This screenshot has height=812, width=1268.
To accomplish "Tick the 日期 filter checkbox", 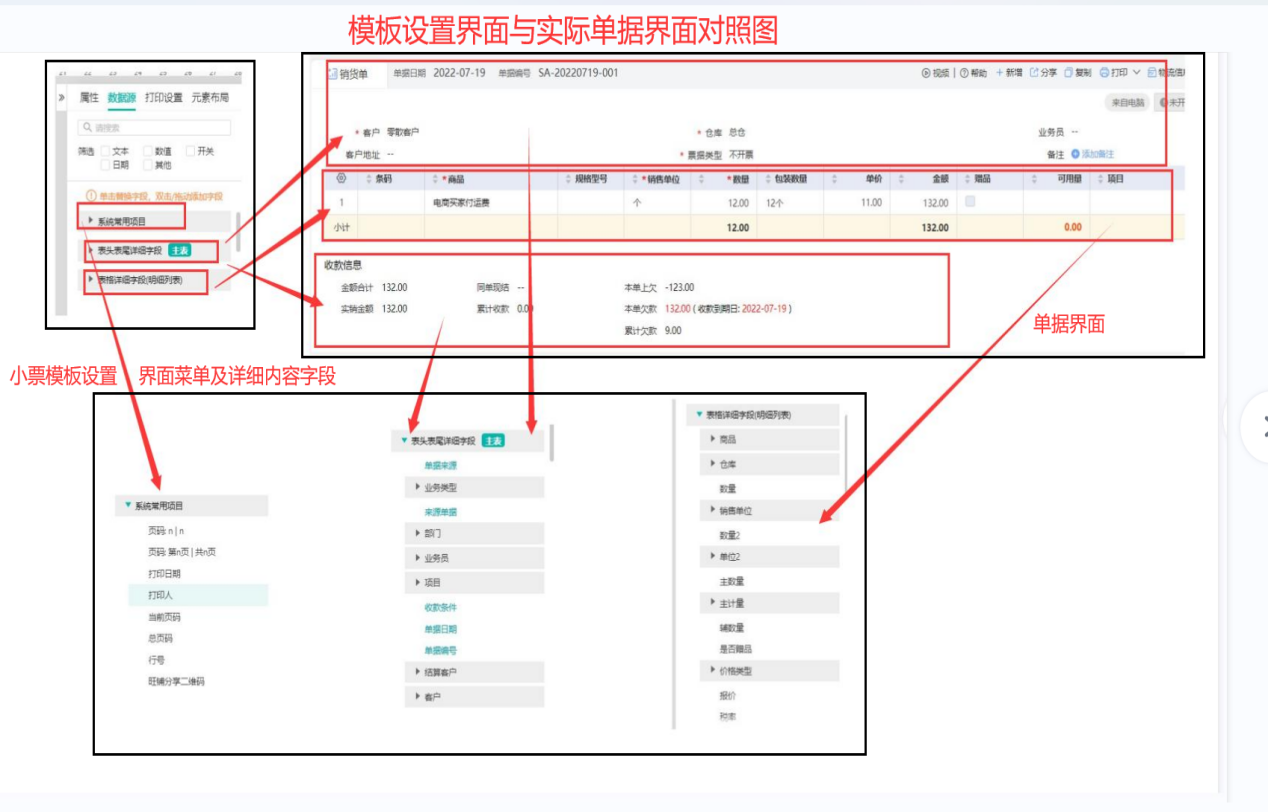I will [105, 165].
